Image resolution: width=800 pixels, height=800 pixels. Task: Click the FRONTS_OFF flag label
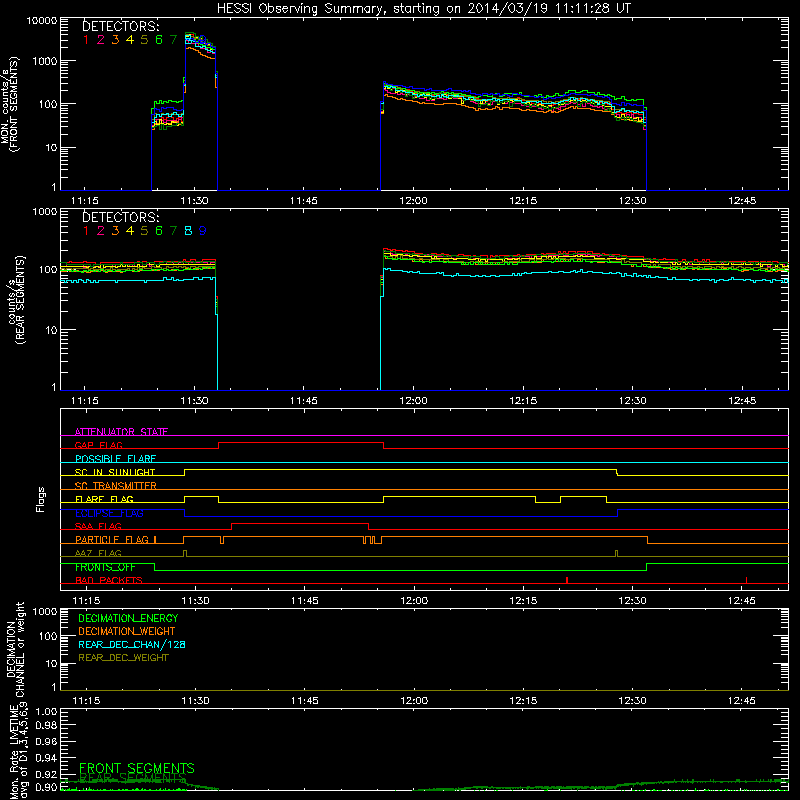point(105,567)
